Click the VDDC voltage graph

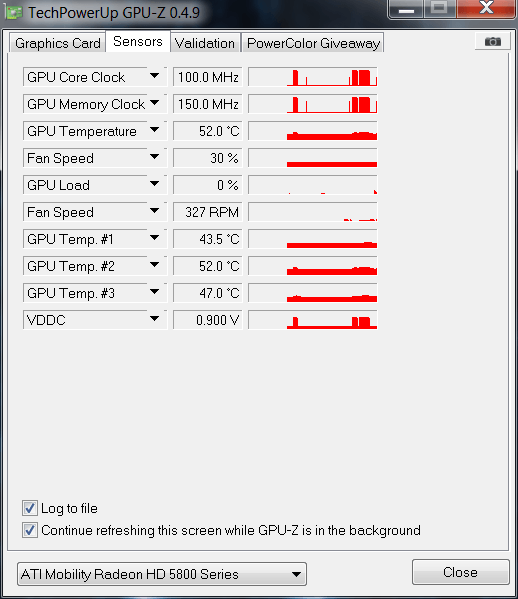tap(312, 320)
